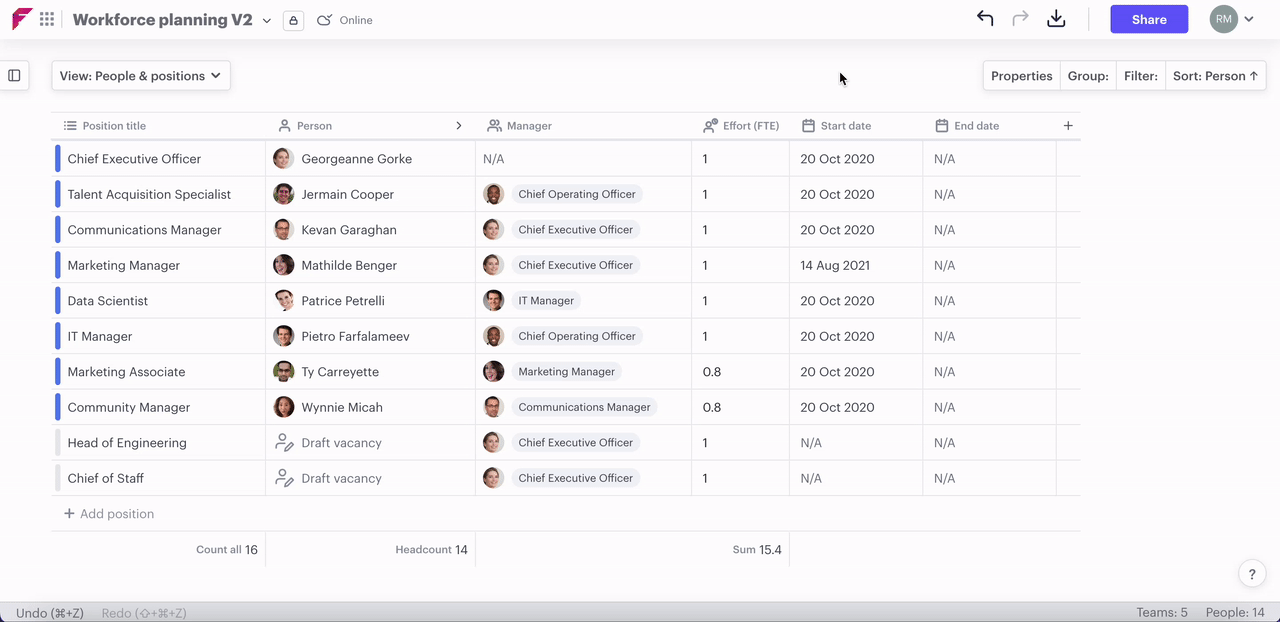Open the Properties menu
Screen dimensions: 1280x622
[x=1021, y=76]
